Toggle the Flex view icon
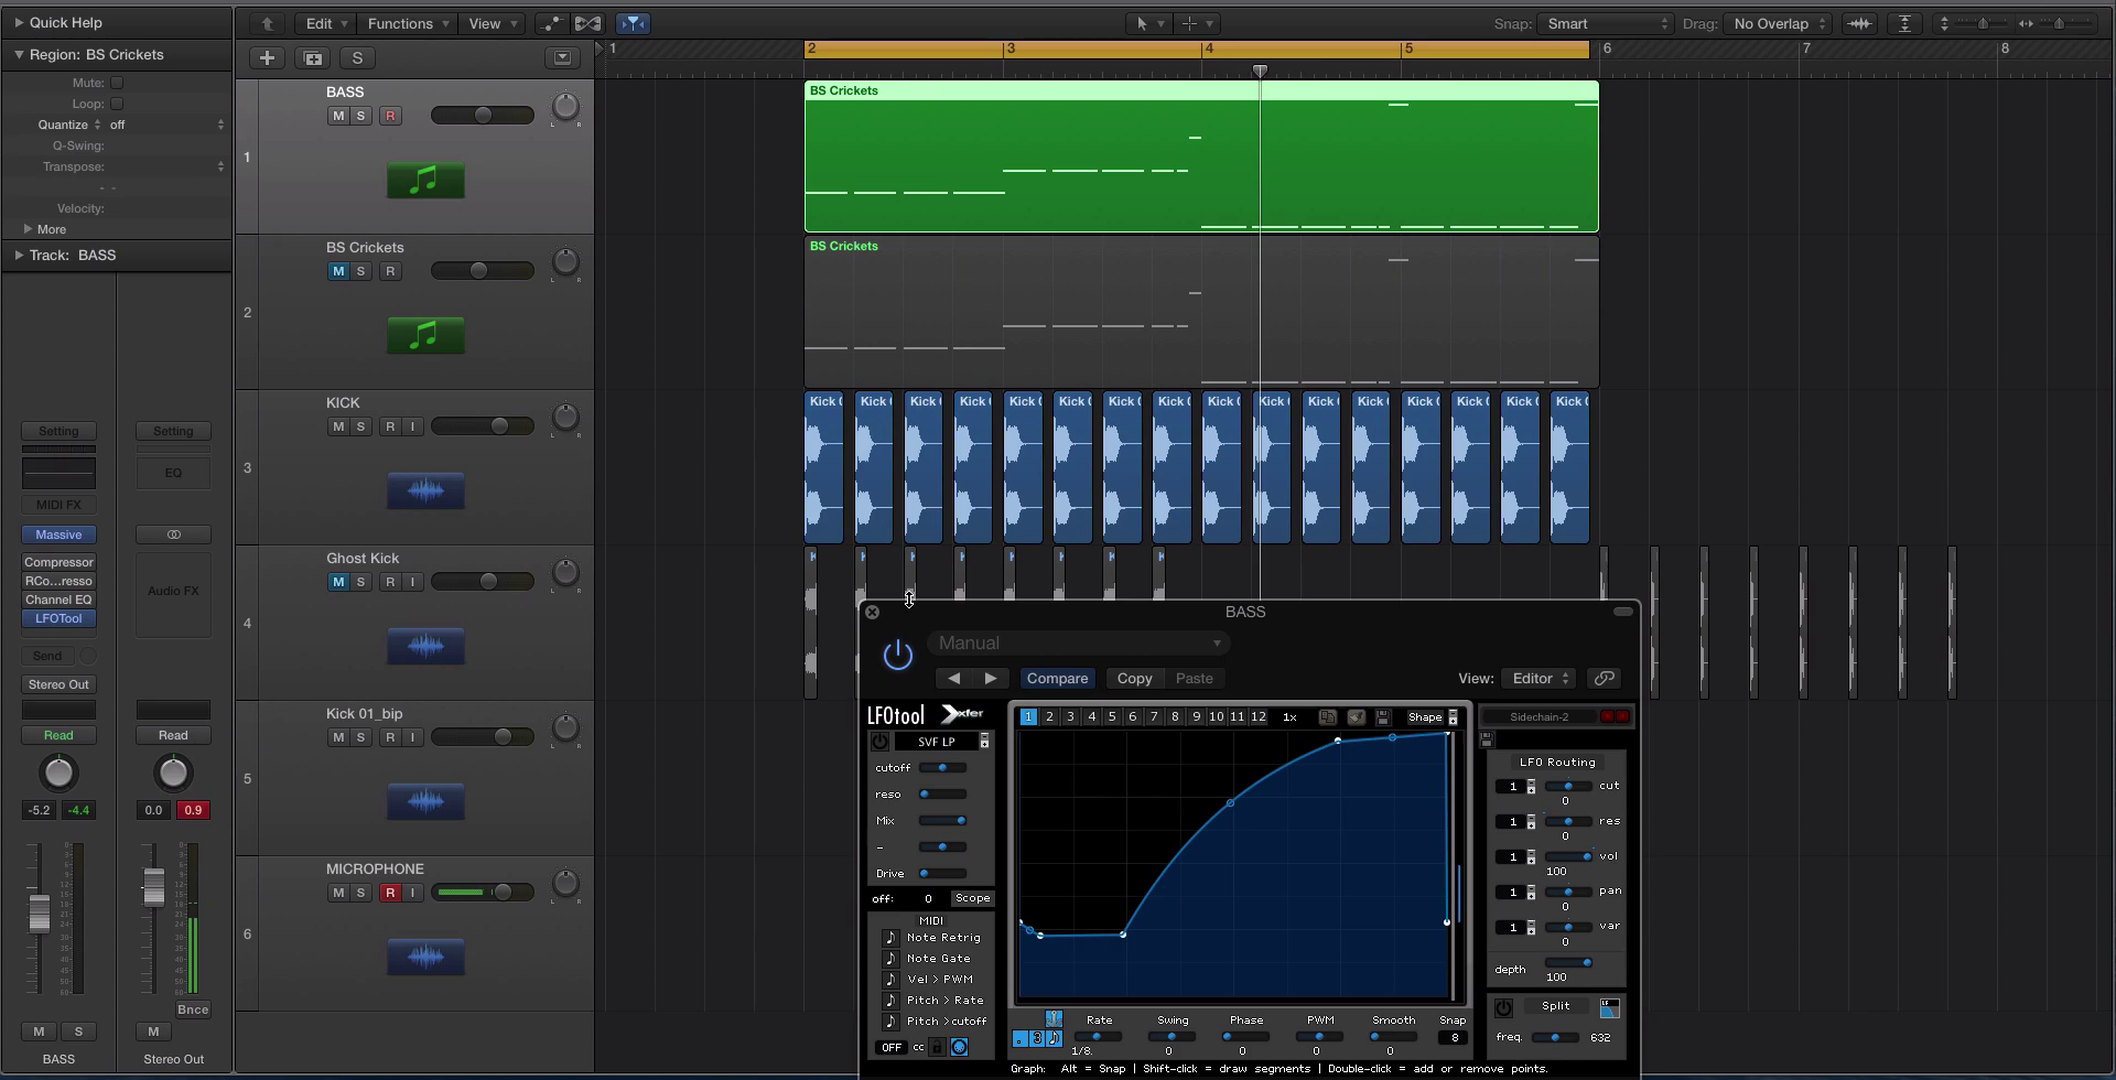This screenshot has height=1080, width=2116. 588,23
